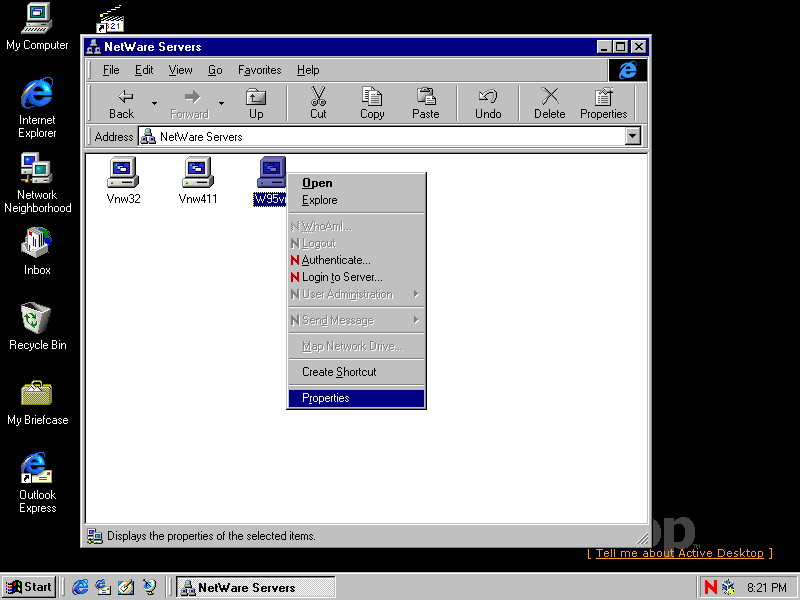Click the Cut scissors icon

pos(318,96)
